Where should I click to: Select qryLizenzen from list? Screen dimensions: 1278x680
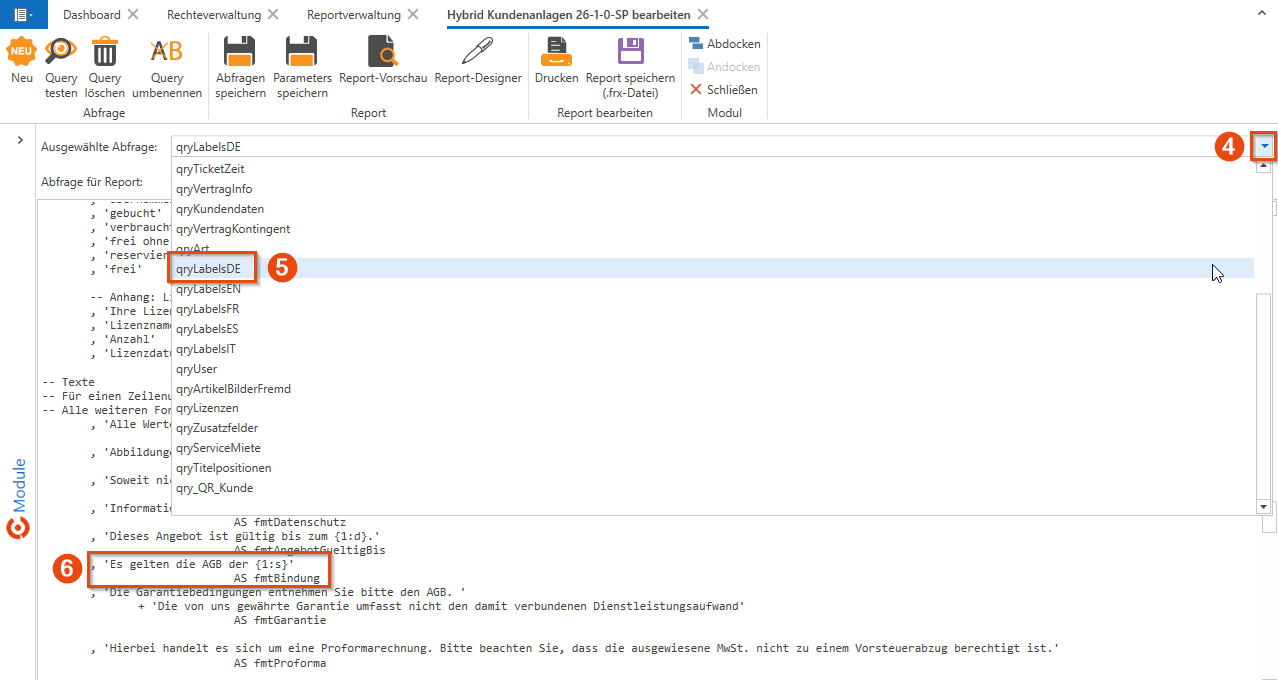713,408
